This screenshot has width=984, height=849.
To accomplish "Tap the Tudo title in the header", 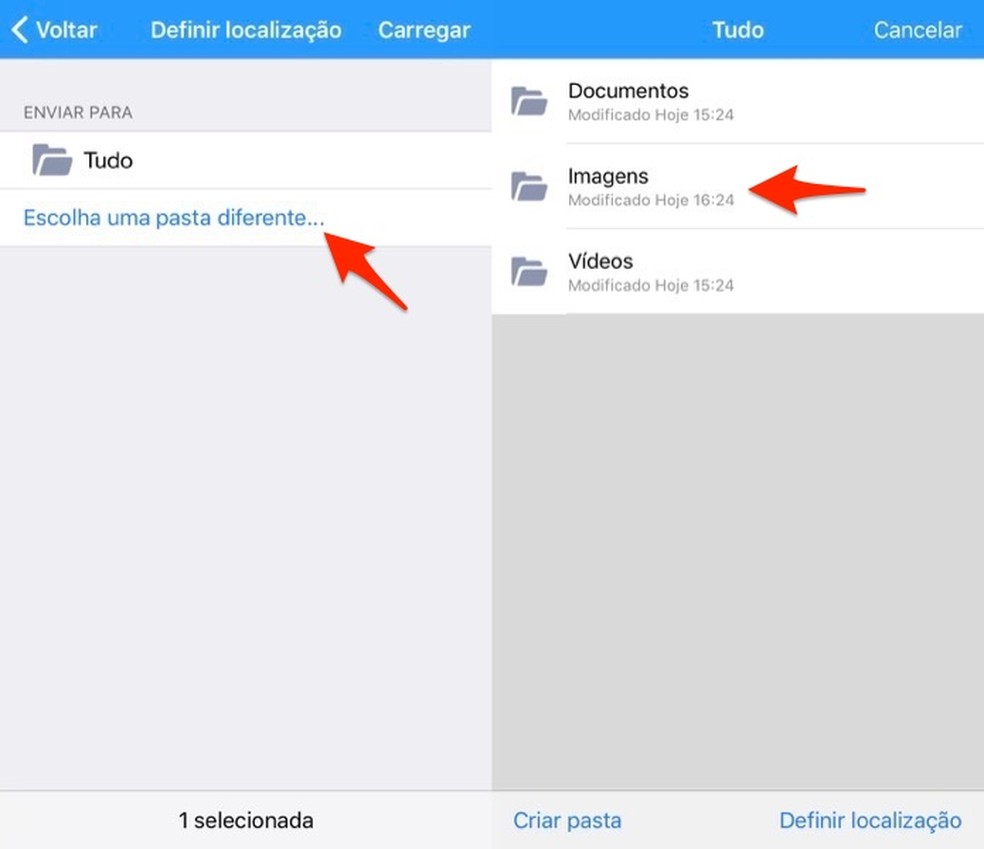I will tap(737, 29).
